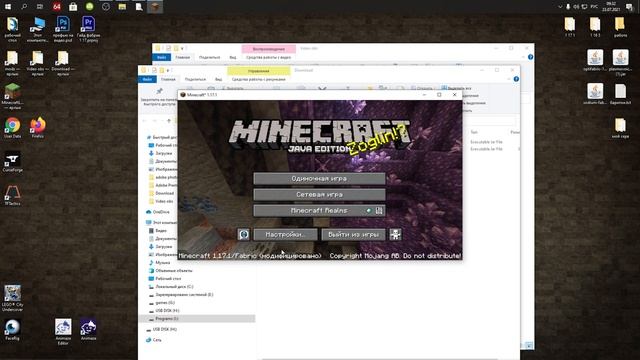The image size is (640, 360).
Task: Click Выделить все in Download ribbon
Action: pyautogui.click(x=456, y=88)
